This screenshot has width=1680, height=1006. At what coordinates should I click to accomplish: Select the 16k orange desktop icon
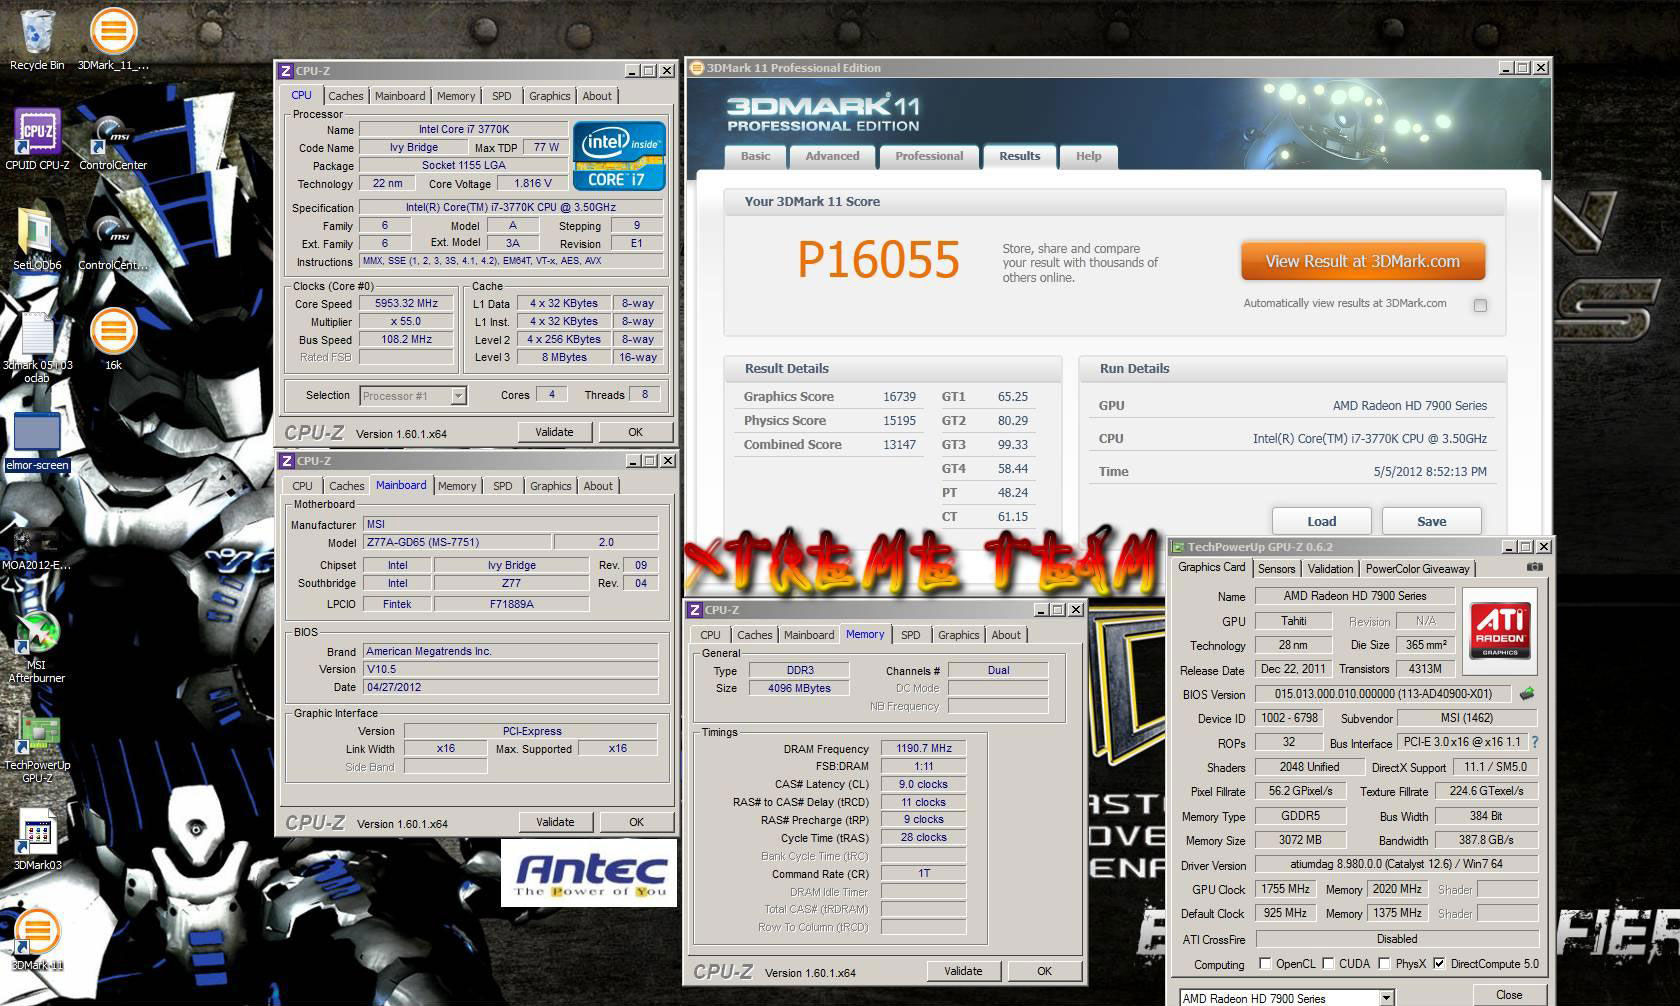click(113, 340)
